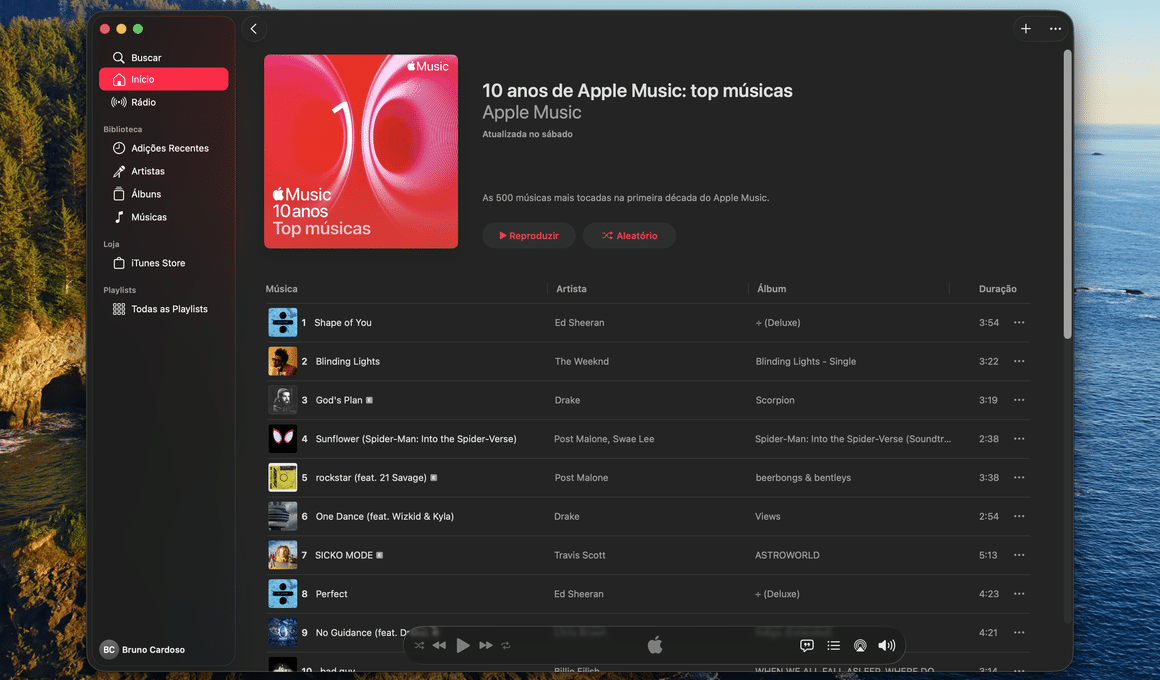Toggle shuffle in the playback bar
This screenshot has height=680, width=1160.
(x=419, y=645)
